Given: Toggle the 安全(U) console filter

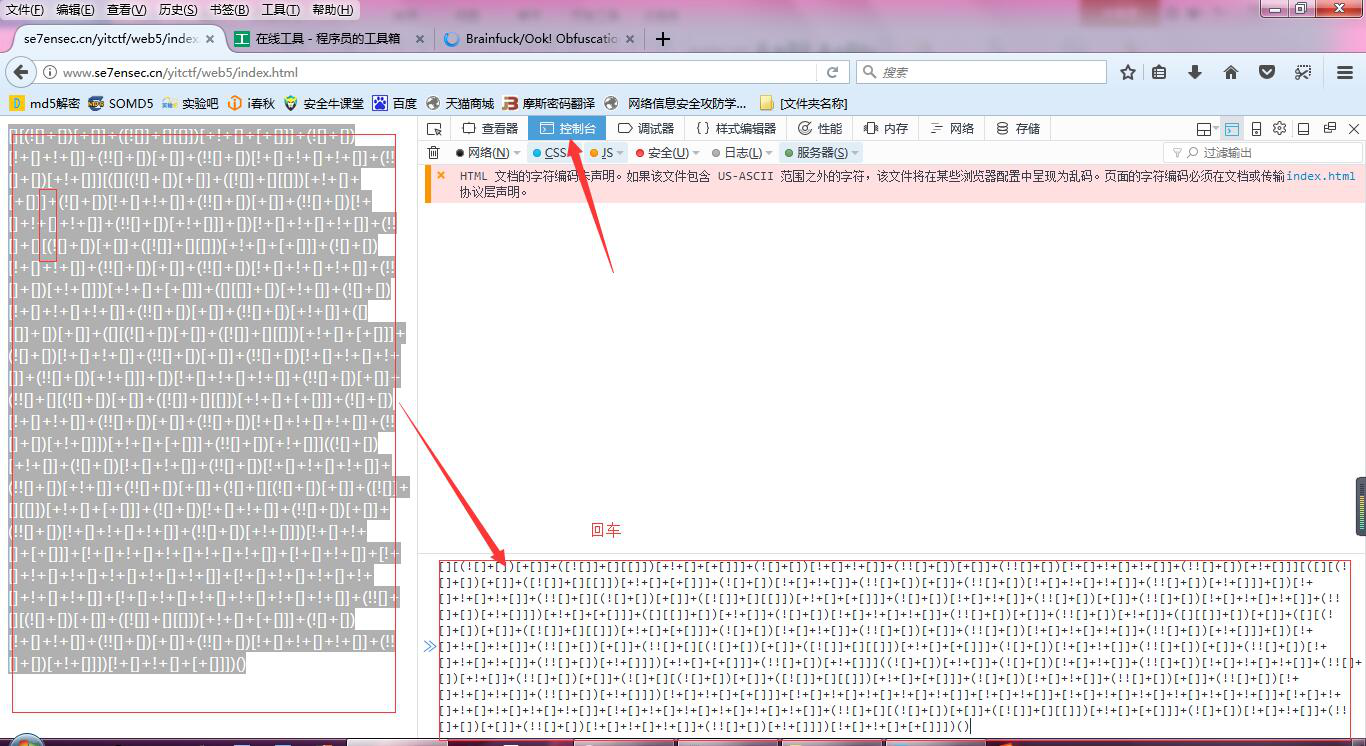Looking at the screenshot, I should [x=662, y=153].
